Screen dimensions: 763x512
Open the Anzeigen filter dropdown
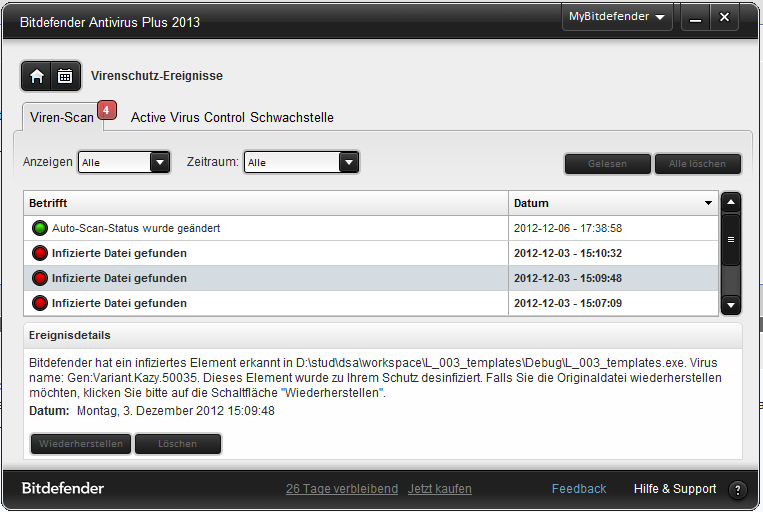point(124,162)
